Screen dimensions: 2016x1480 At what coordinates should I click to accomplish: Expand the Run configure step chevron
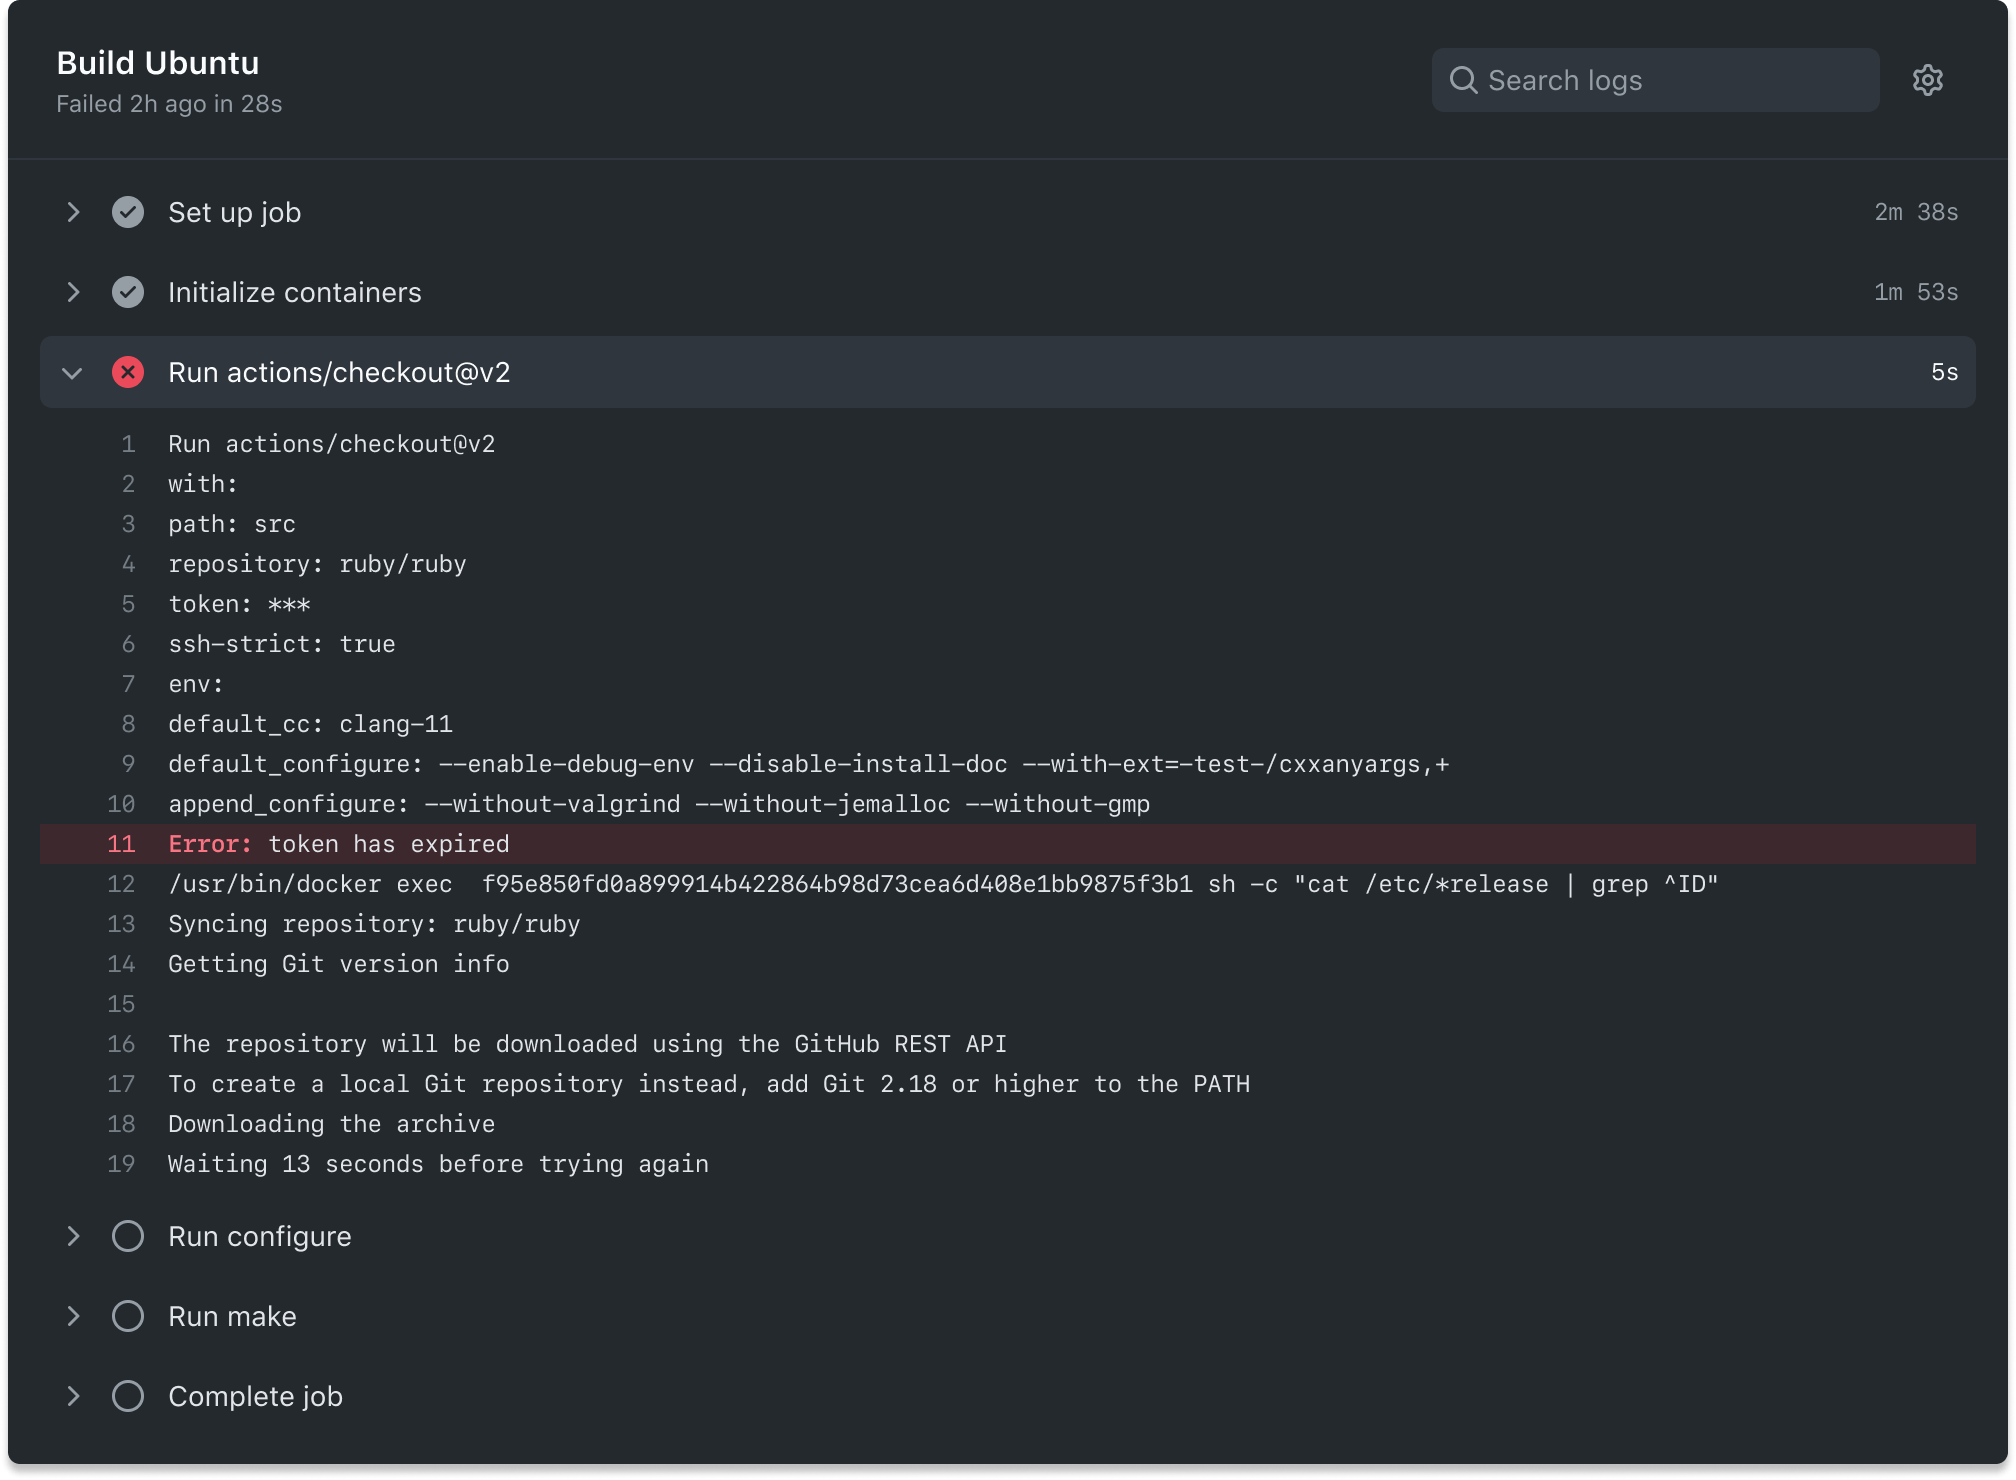coord(73,1236)
